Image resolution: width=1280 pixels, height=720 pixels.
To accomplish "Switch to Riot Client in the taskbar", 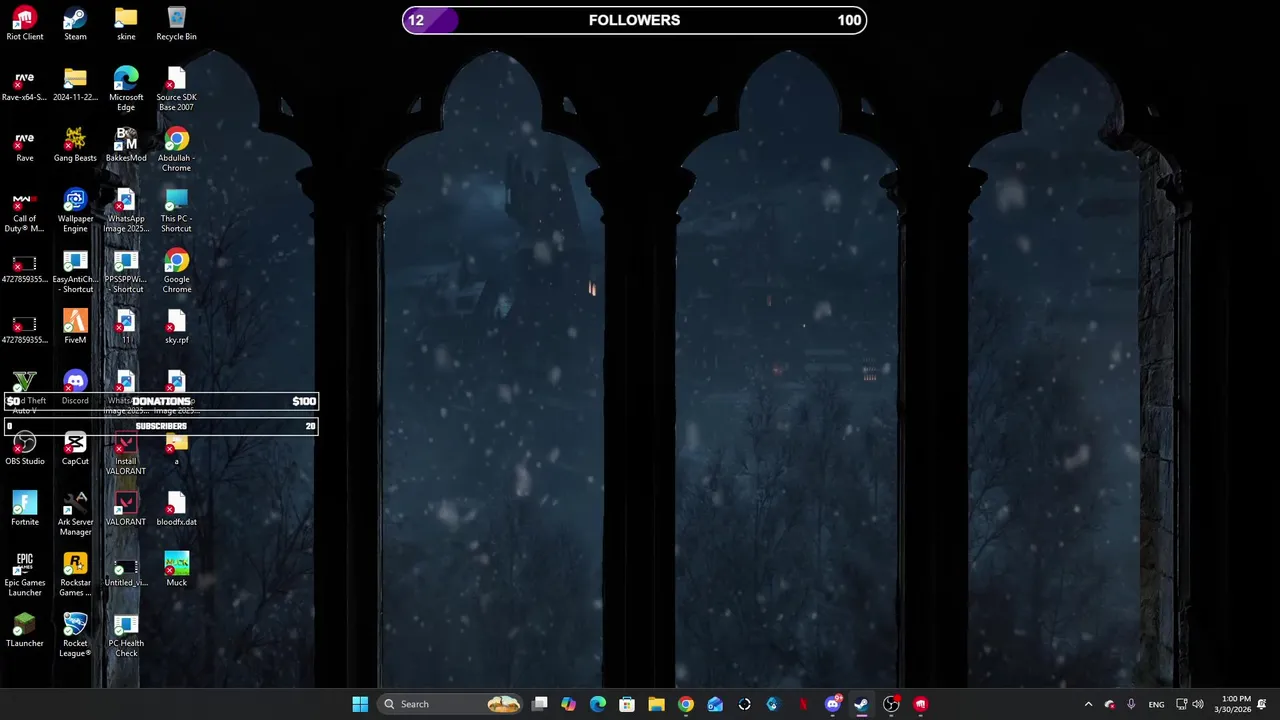I will click(920, 704).
